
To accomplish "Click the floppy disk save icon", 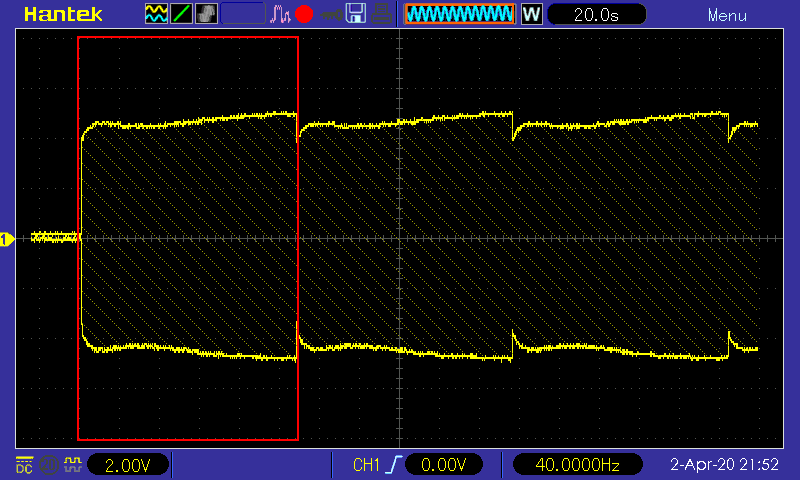I will [x=356, y=14].
